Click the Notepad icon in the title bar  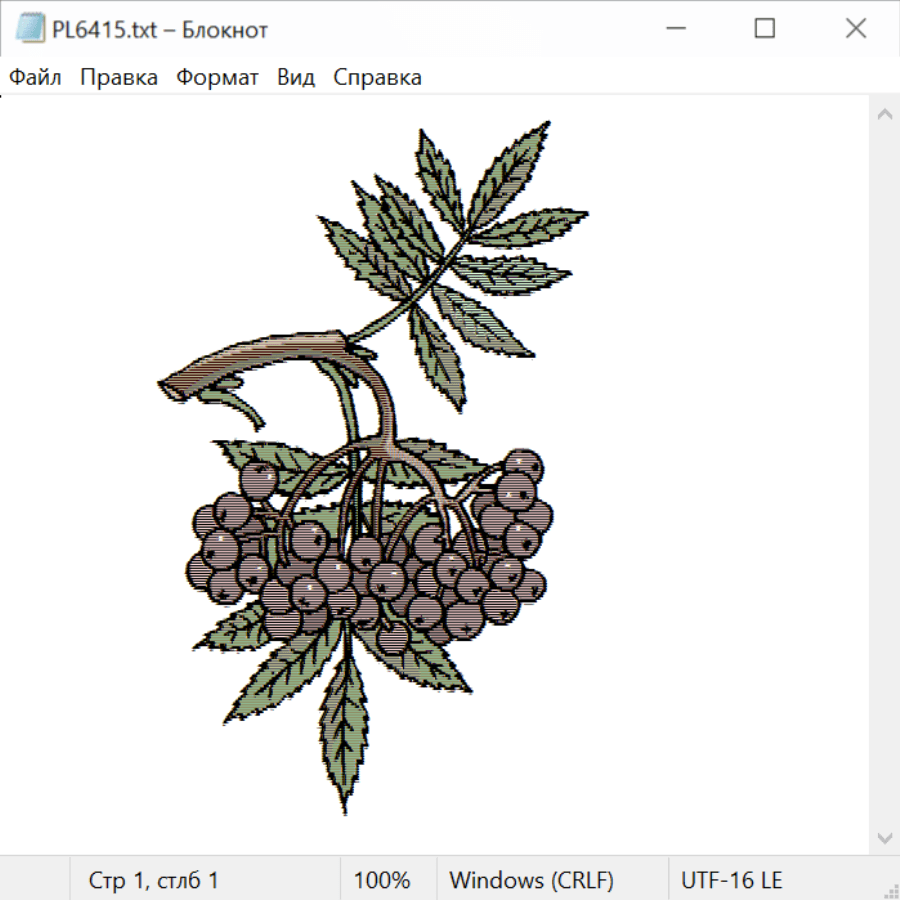pyautogui.click(x=31, y=30)
